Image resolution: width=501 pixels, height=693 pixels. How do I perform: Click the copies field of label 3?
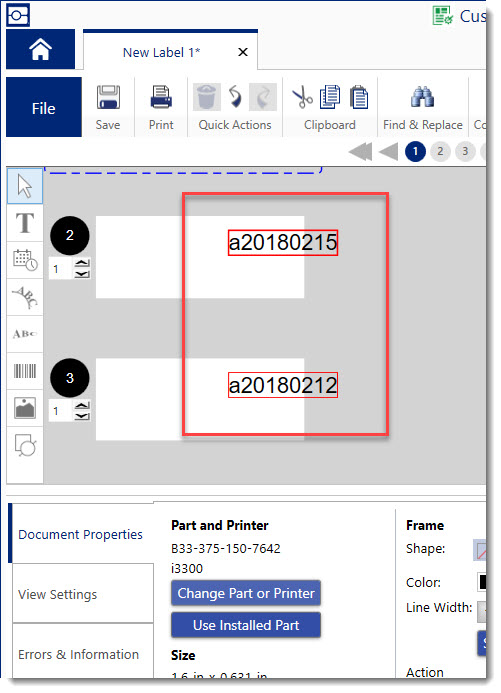coord(61,411)
